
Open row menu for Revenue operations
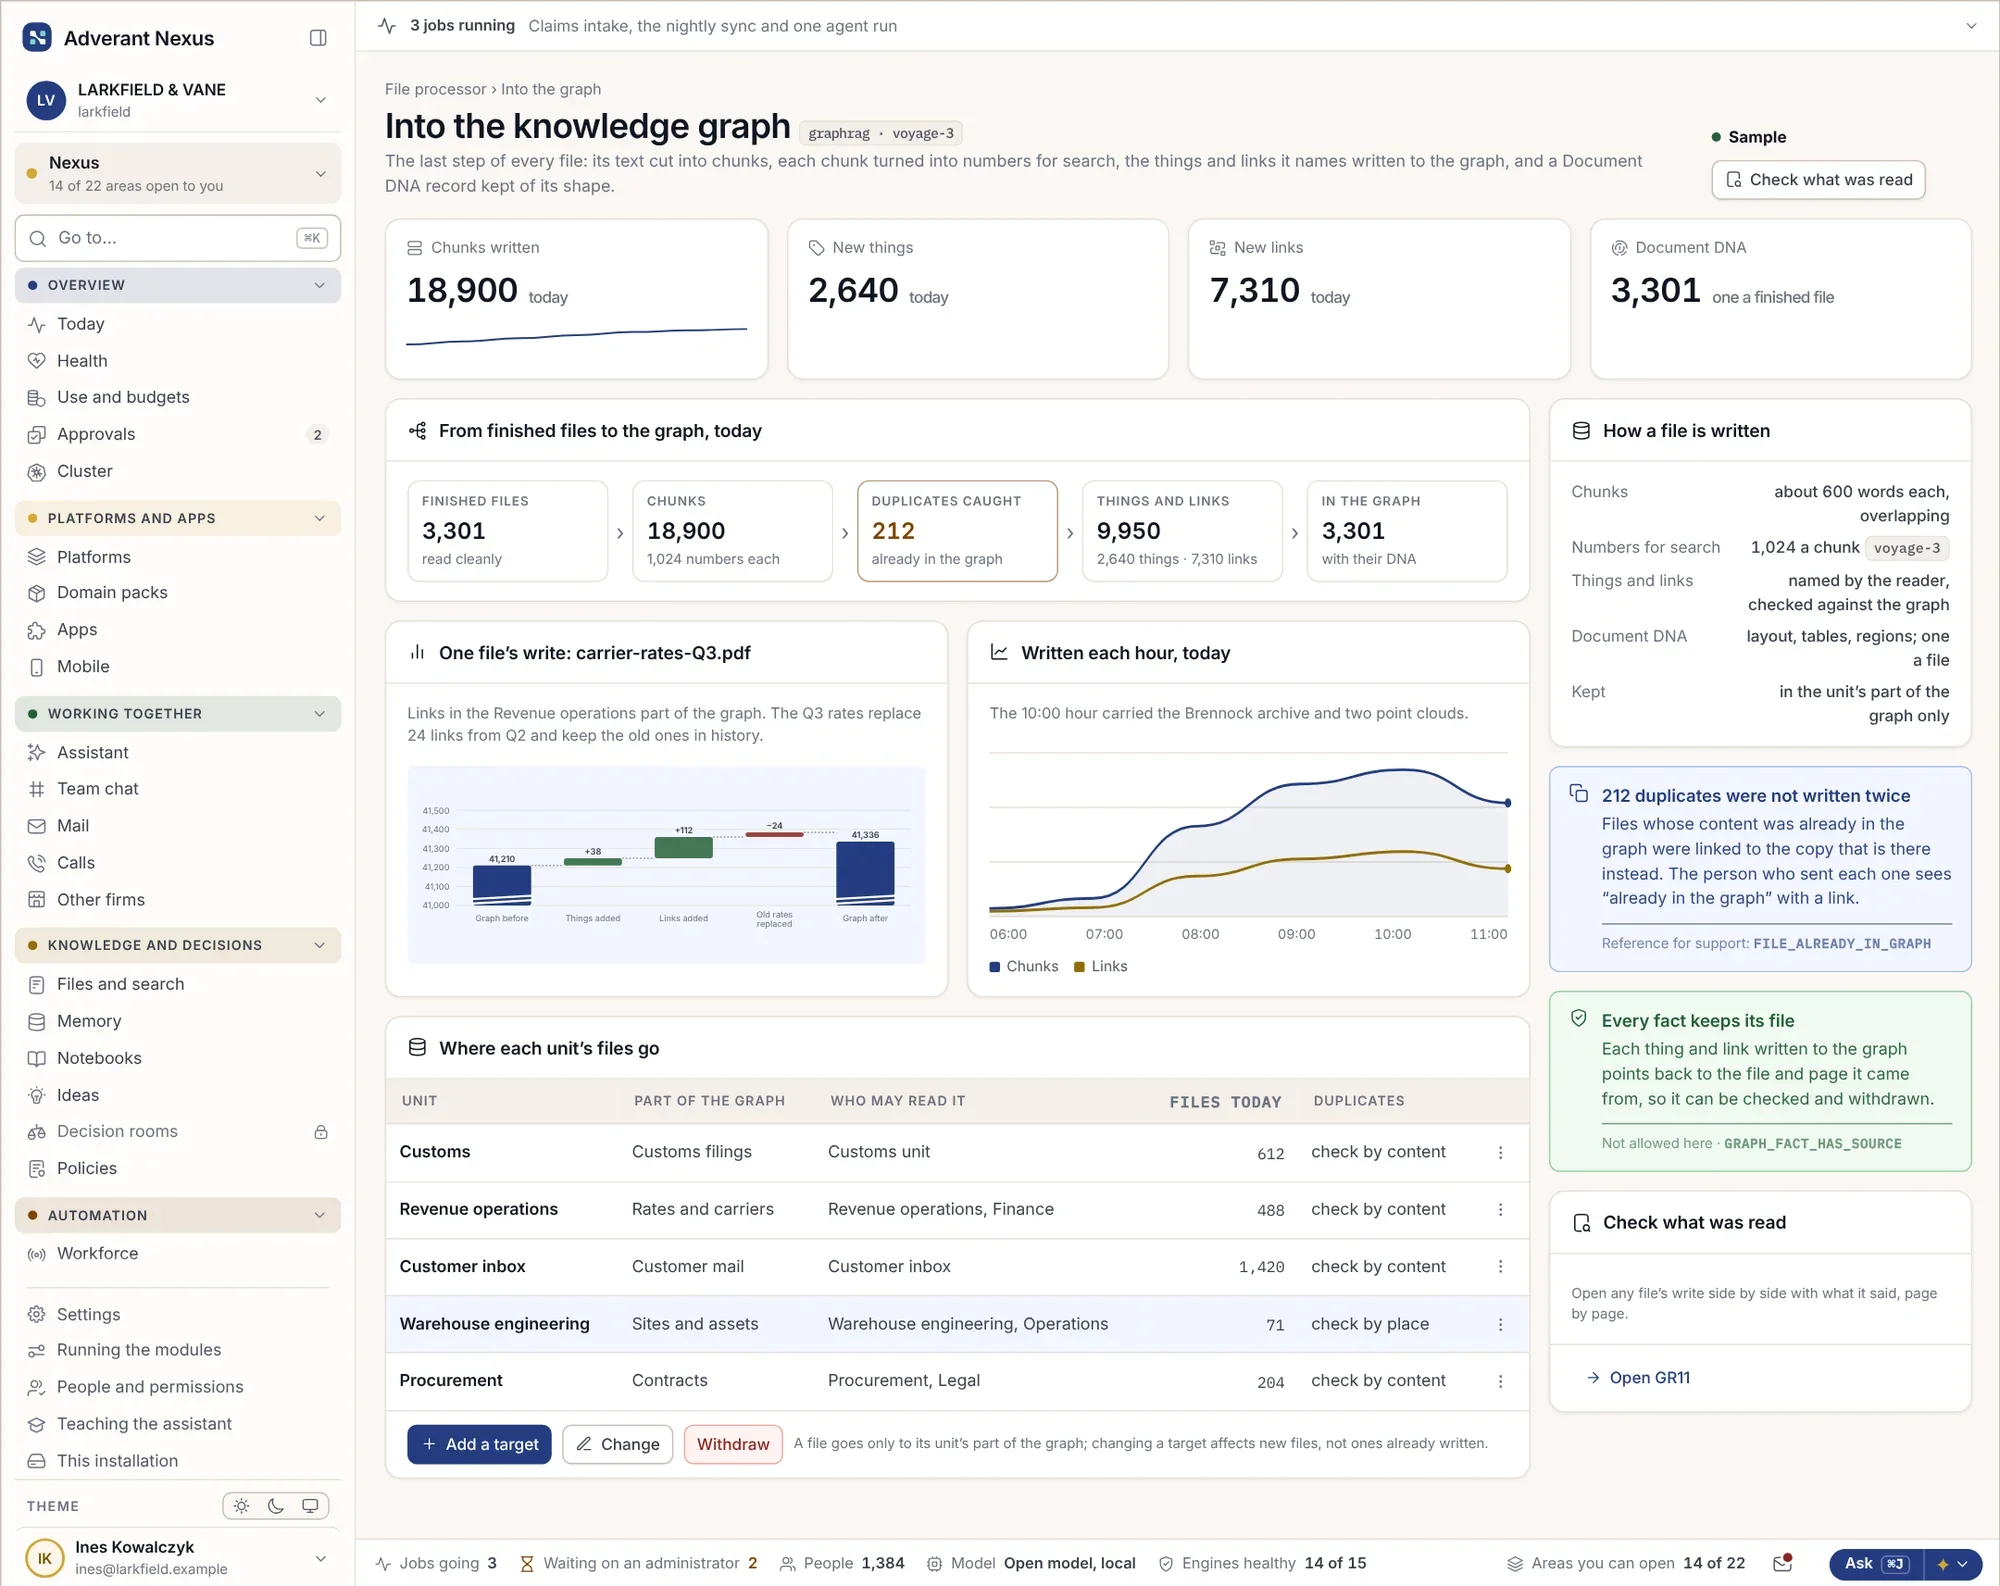click(1500, 1210)
